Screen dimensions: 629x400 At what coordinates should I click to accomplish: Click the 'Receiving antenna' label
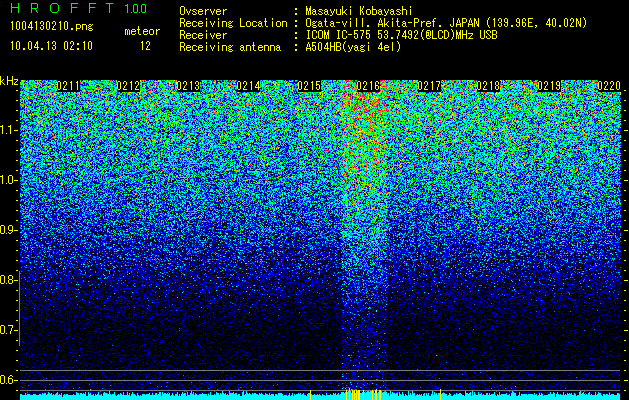point(230,47)
